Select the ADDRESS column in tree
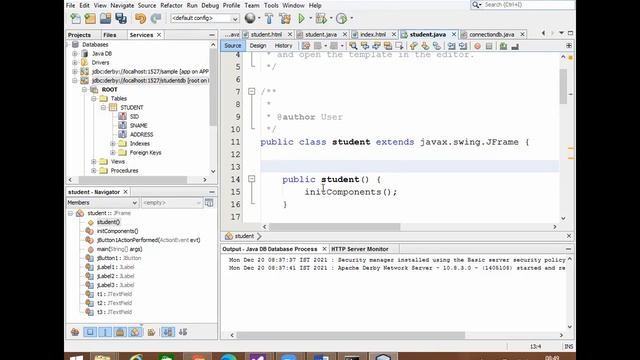This screenshot has height=360, width=640. [x=141, y=134]
